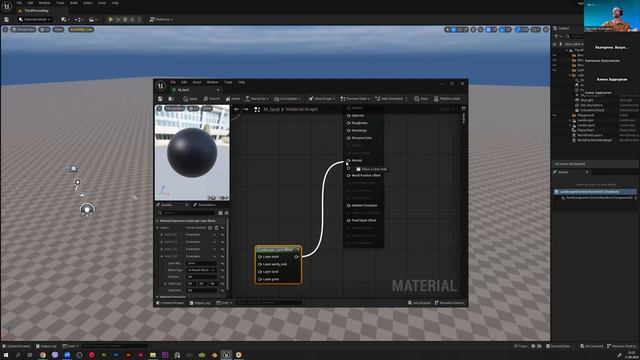Click the Layer sand input pin
Image resolution: width=640 pixels, height=360 pixels.
pyautogui.click(x=260, y=272)
